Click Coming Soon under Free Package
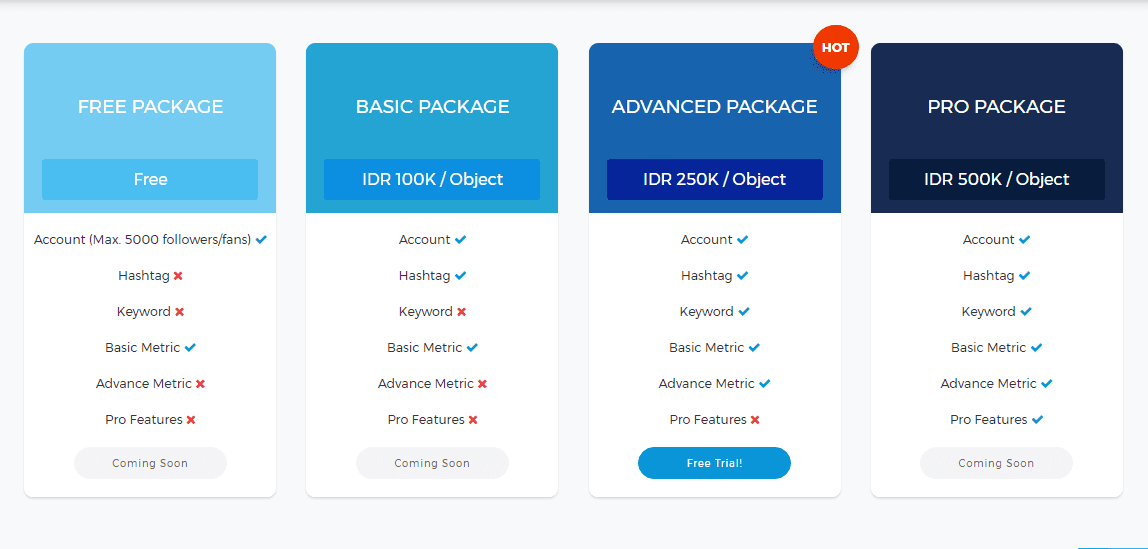The width and height of the screenshot is (1148, 549). point(150,463)
